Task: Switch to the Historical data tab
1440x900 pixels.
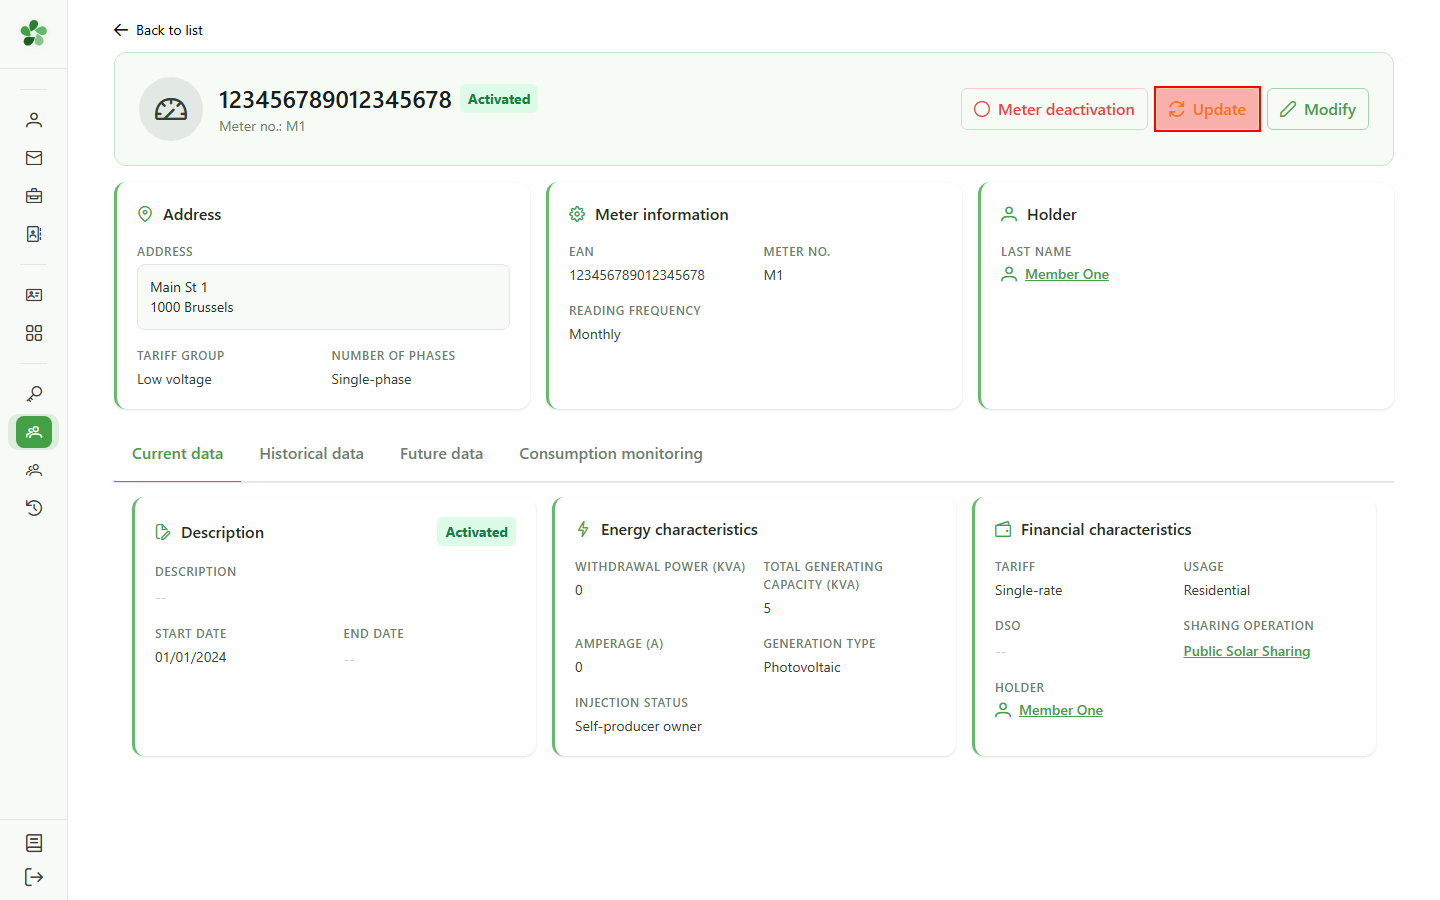Action: tap(312, 454)
